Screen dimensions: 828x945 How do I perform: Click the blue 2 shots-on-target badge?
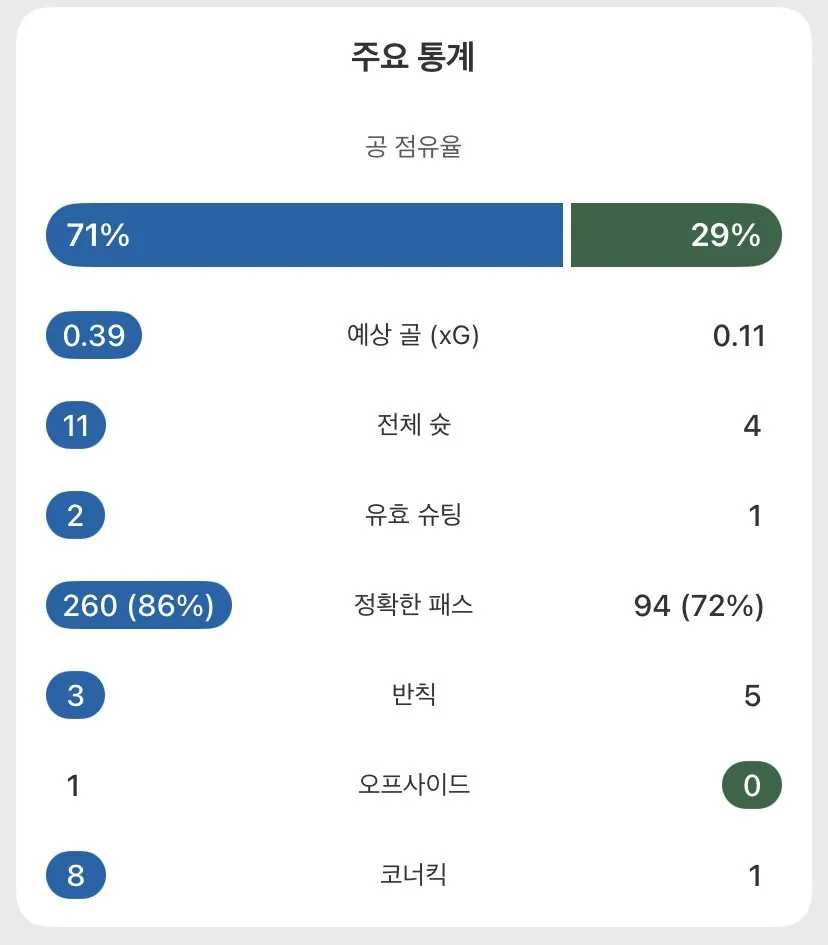click(x=76, y=516)
